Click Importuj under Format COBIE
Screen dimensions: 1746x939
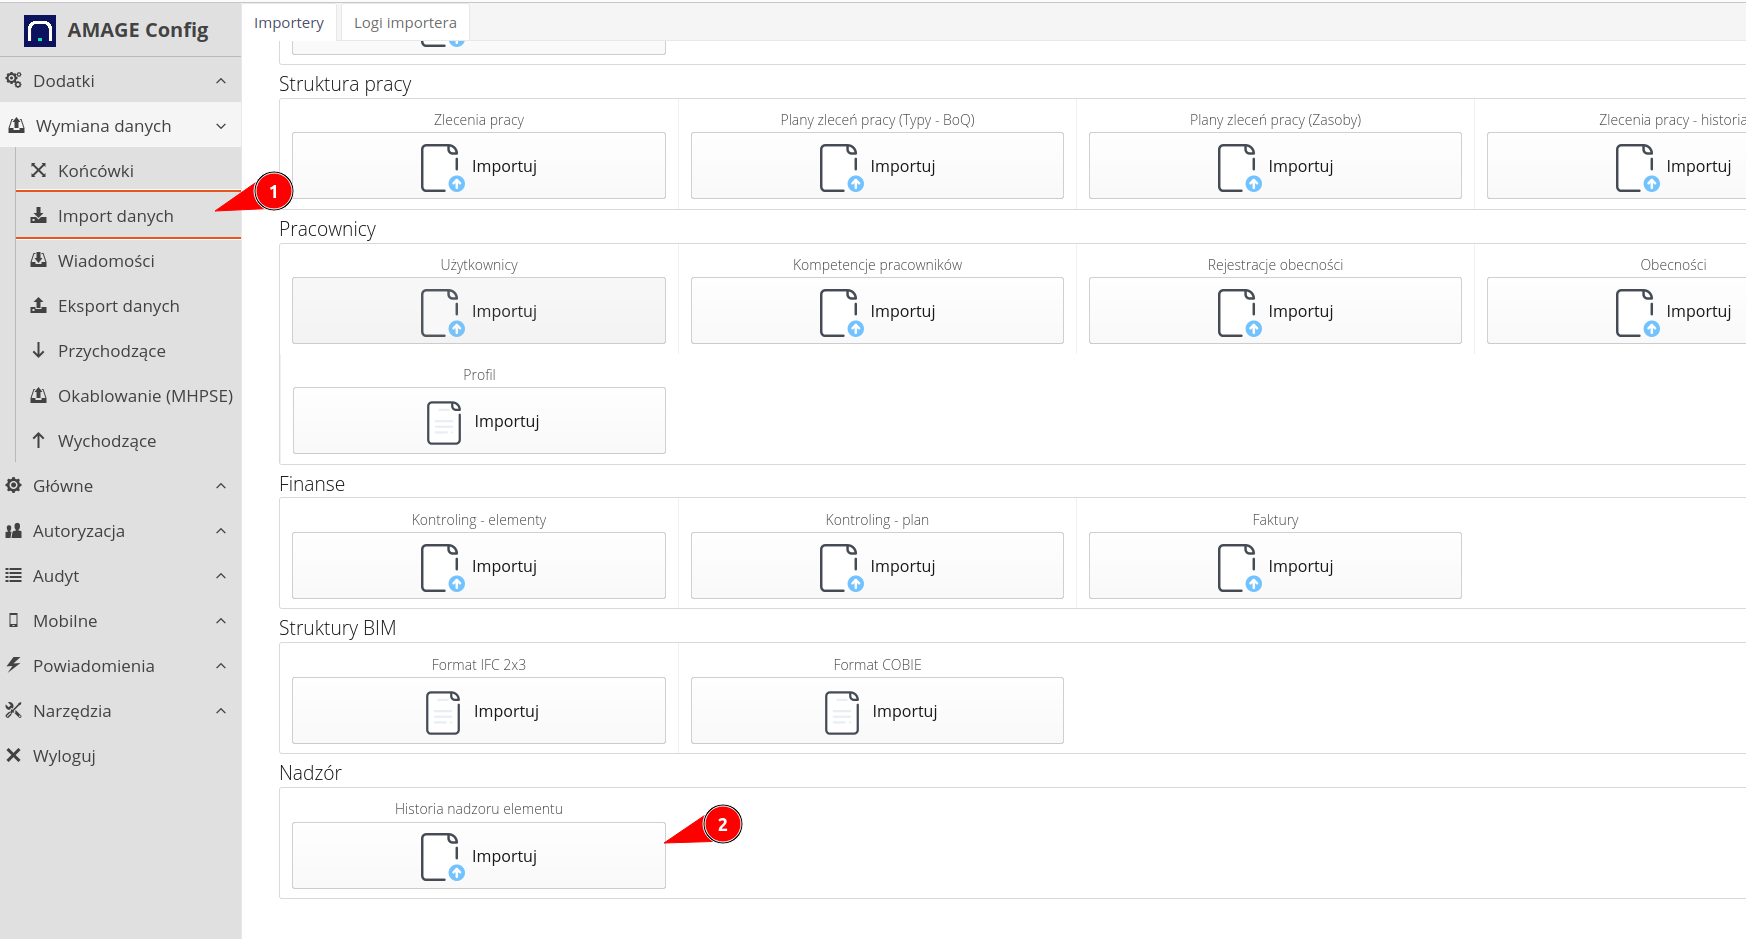876,710
